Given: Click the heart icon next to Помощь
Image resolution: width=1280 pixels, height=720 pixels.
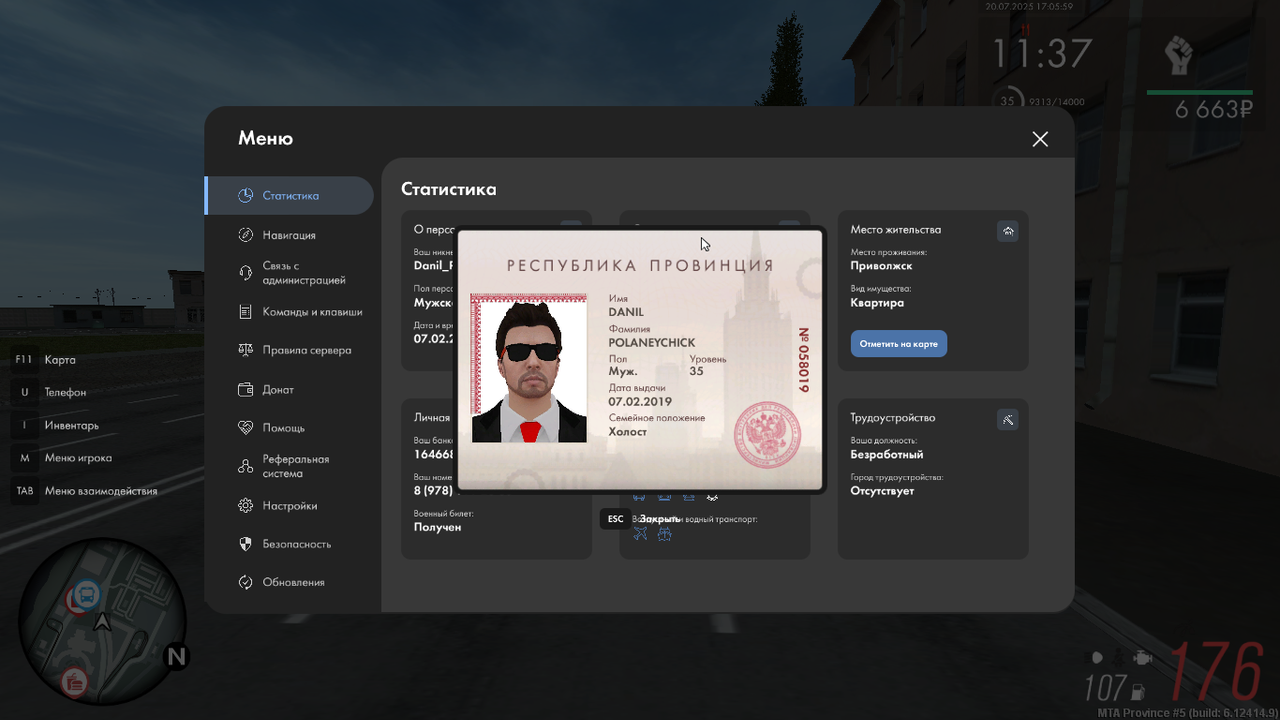Looking at the screenshot, I should pyautogui.click(x=245, y=427).
